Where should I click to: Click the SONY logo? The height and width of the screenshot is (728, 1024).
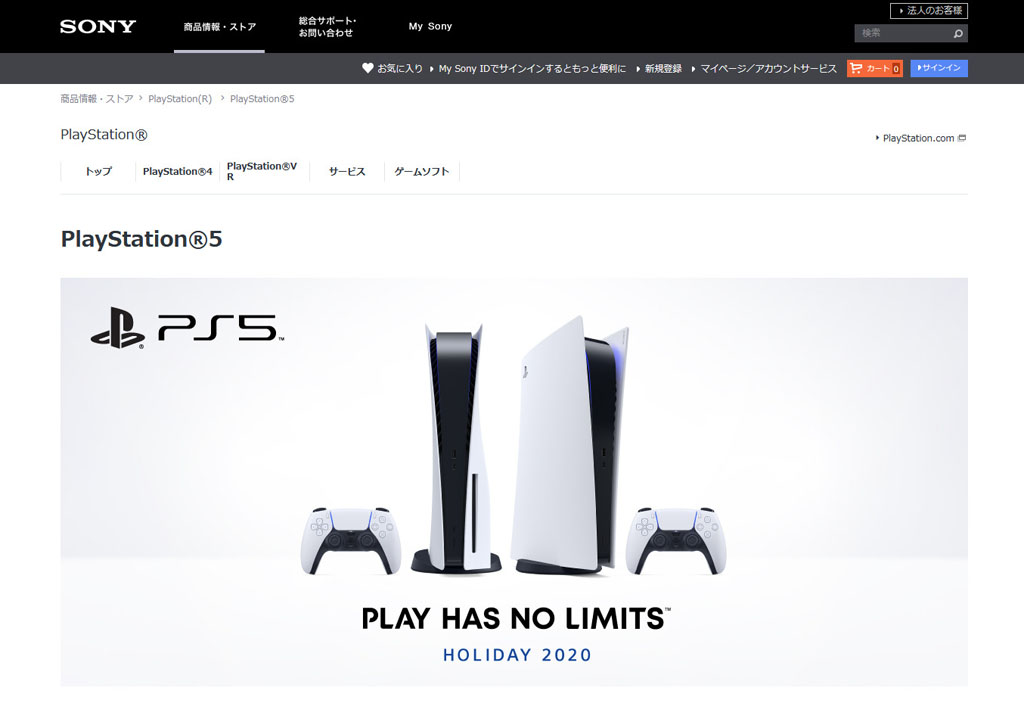(98, 27)
